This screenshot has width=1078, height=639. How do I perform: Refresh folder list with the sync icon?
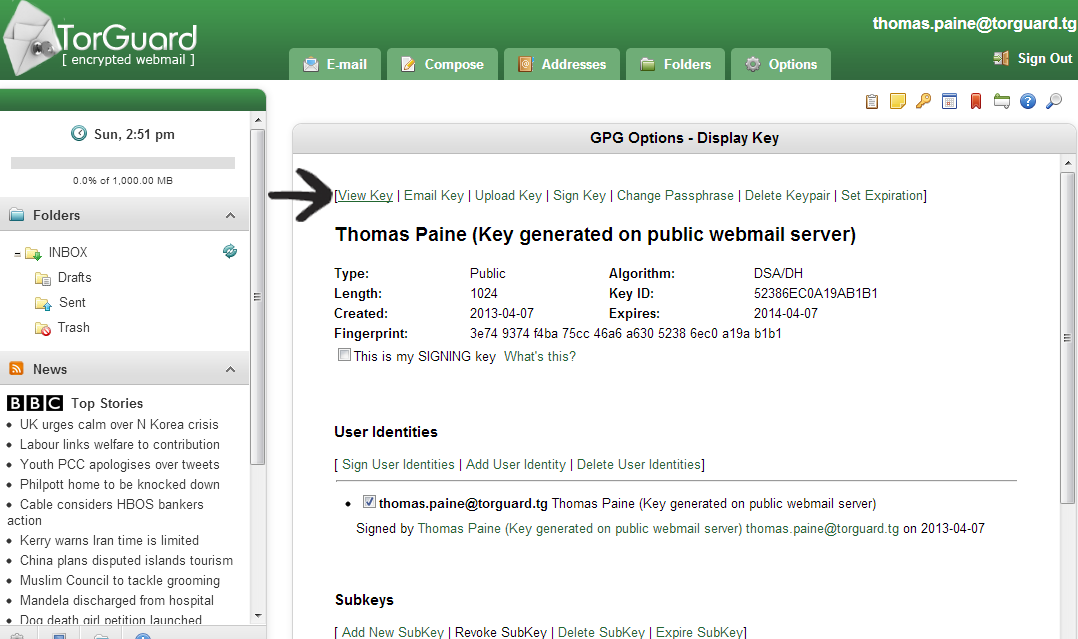[230, 251]
